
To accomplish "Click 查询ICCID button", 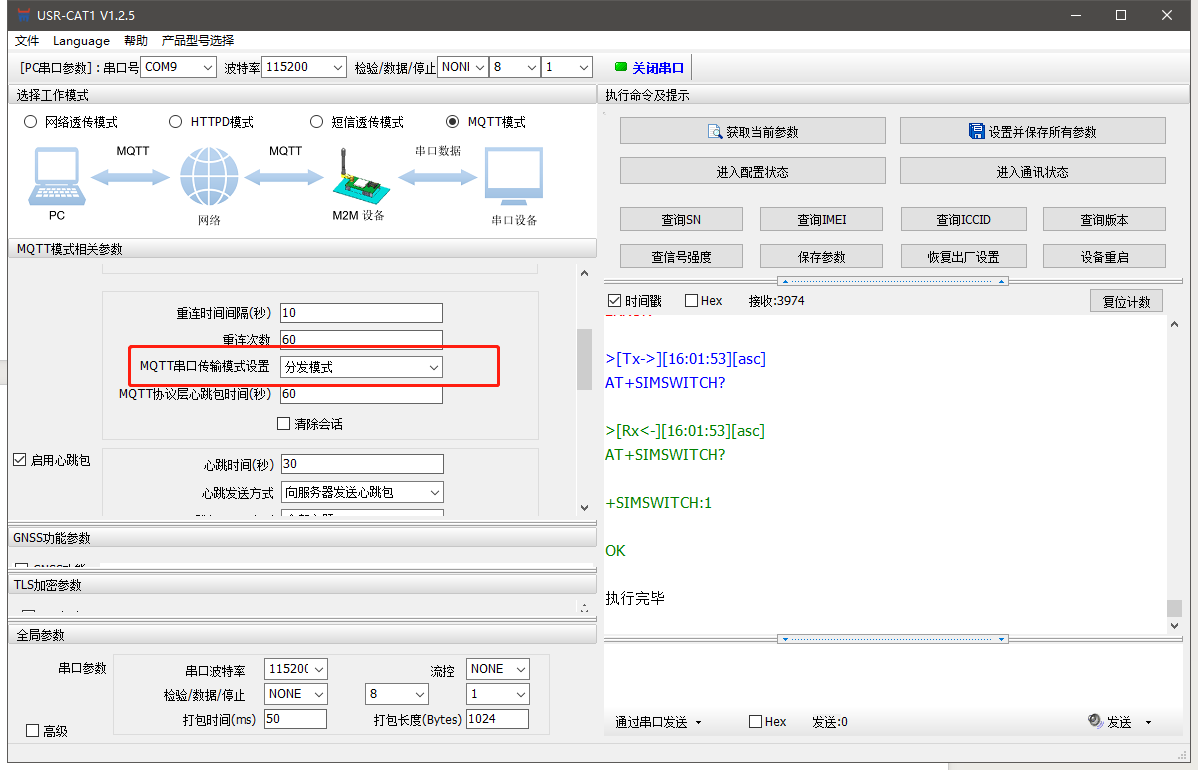I will coord(963,219).
